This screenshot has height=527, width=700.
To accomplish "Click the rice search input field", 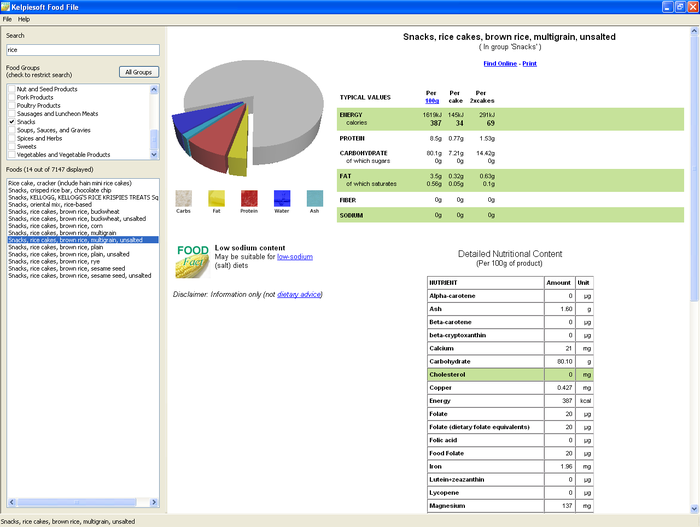I will pos(82,49).
